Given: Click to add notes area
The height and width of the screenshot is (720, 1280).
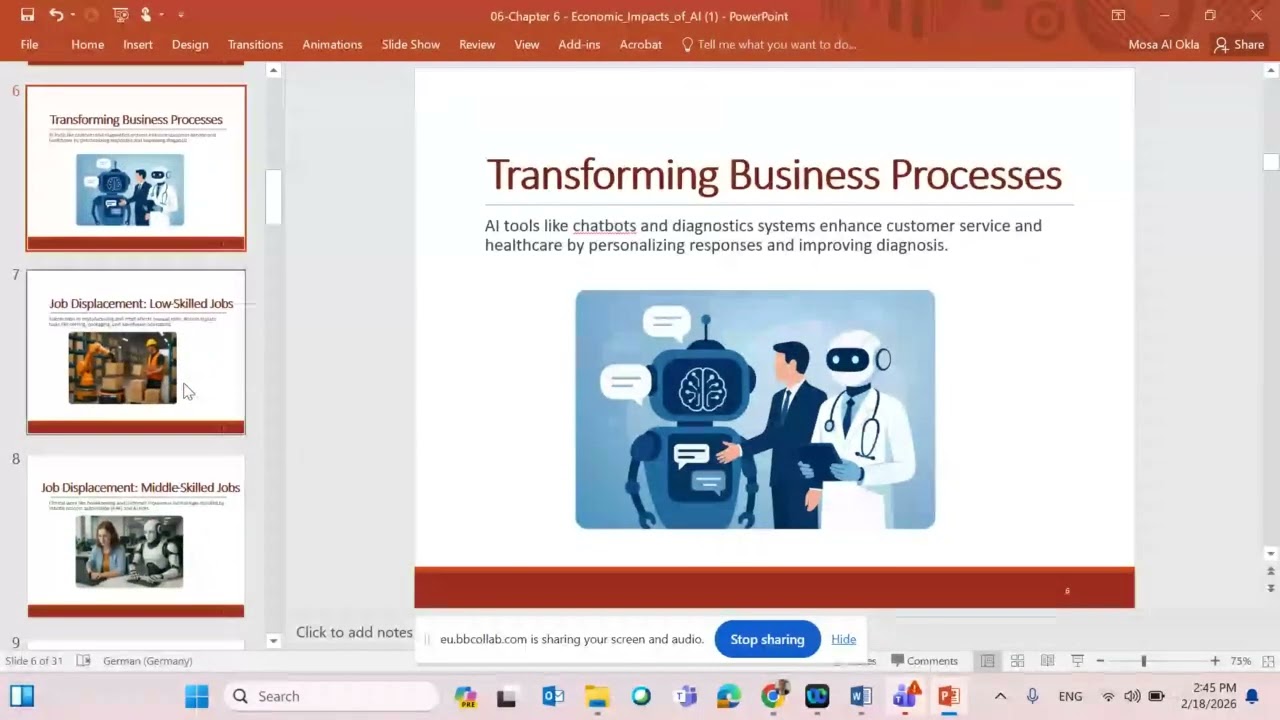Looking at the screenshot, I should (354, 632).
